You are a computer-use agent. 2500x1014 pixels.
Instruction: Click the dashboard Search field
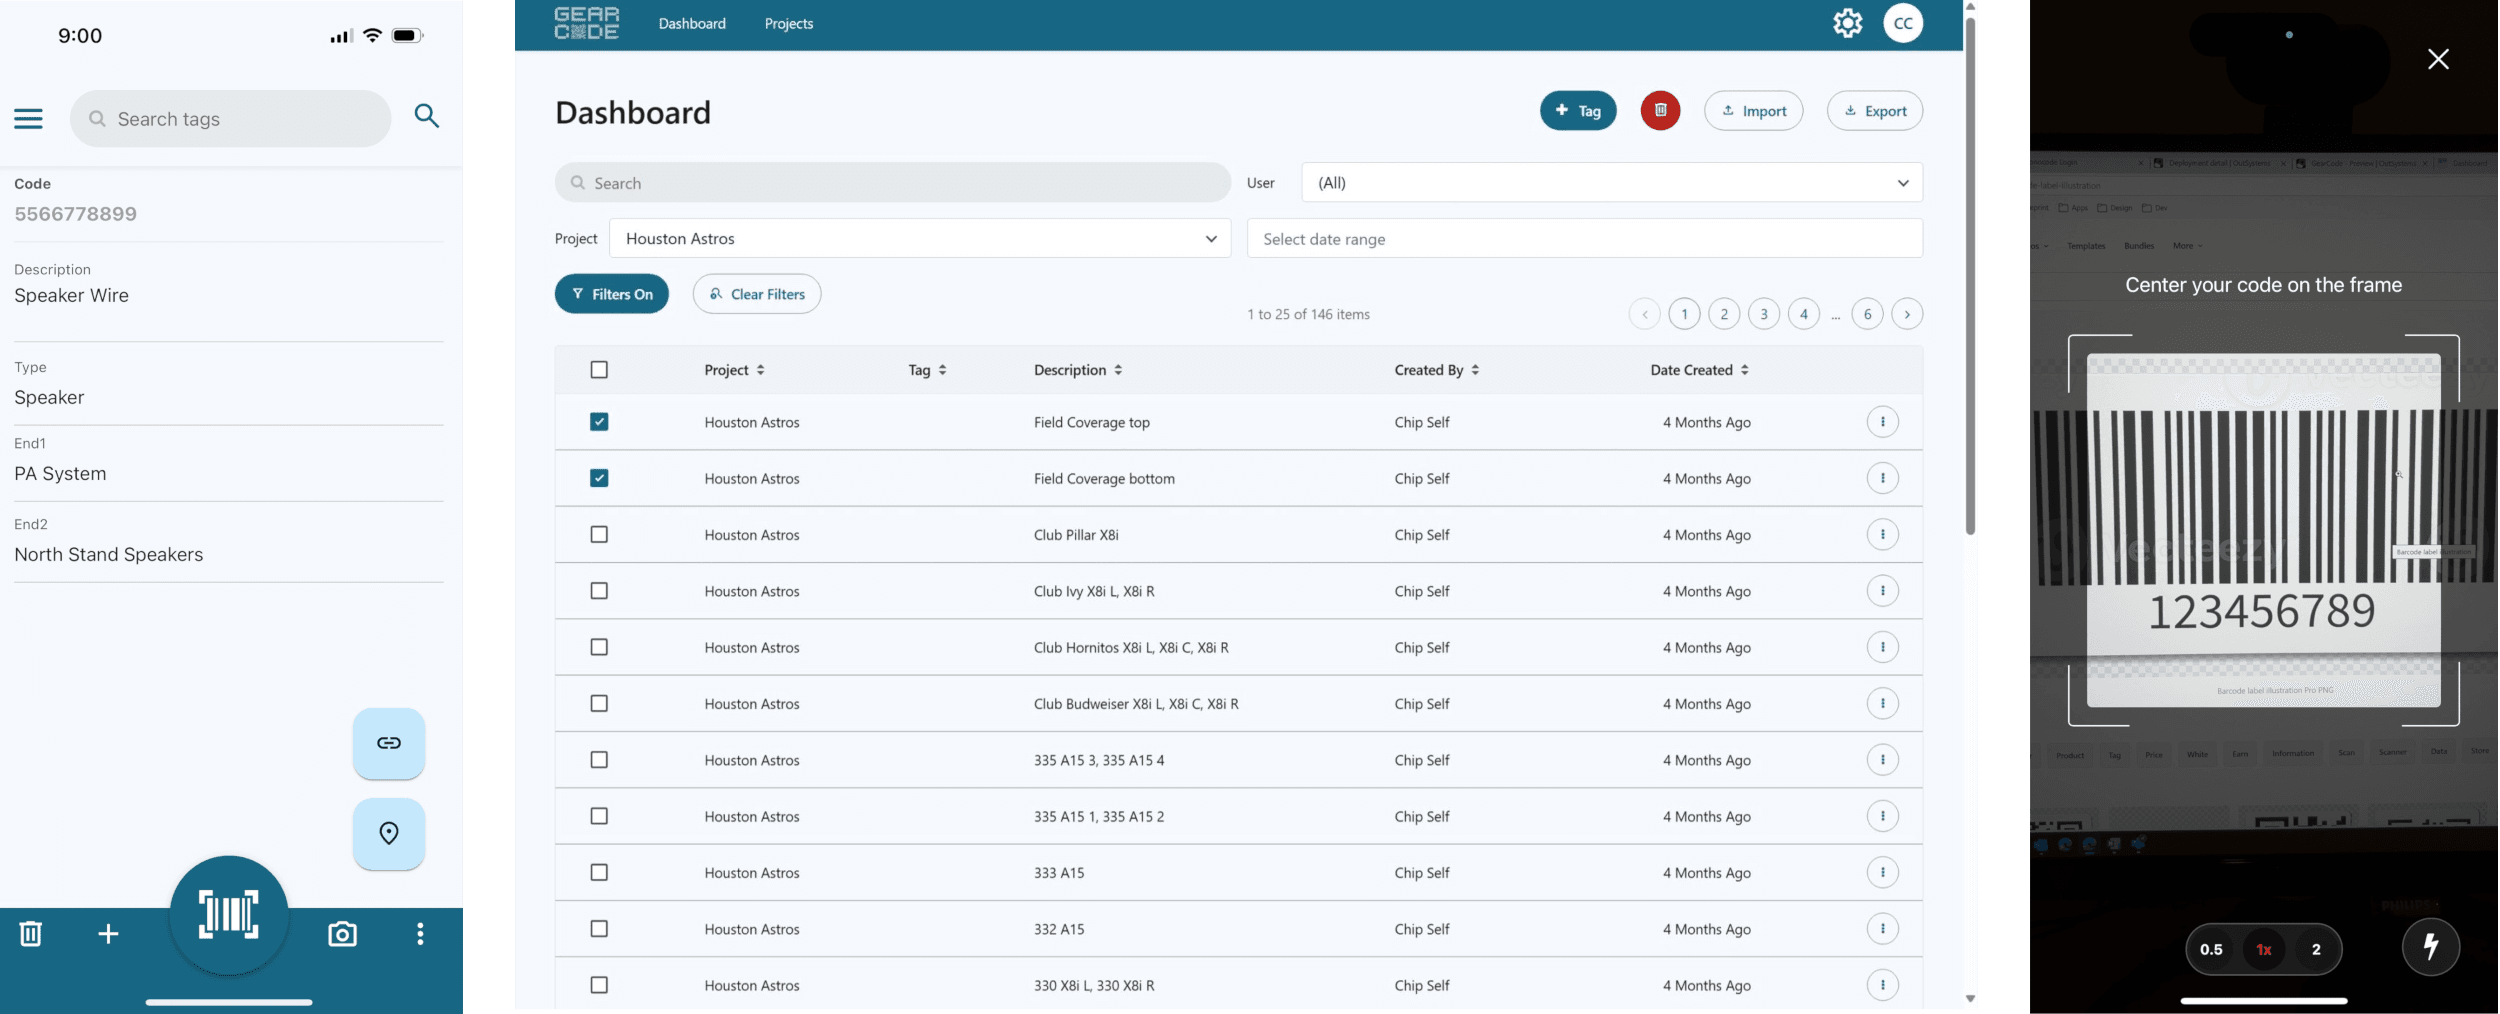tap(893, 183)
